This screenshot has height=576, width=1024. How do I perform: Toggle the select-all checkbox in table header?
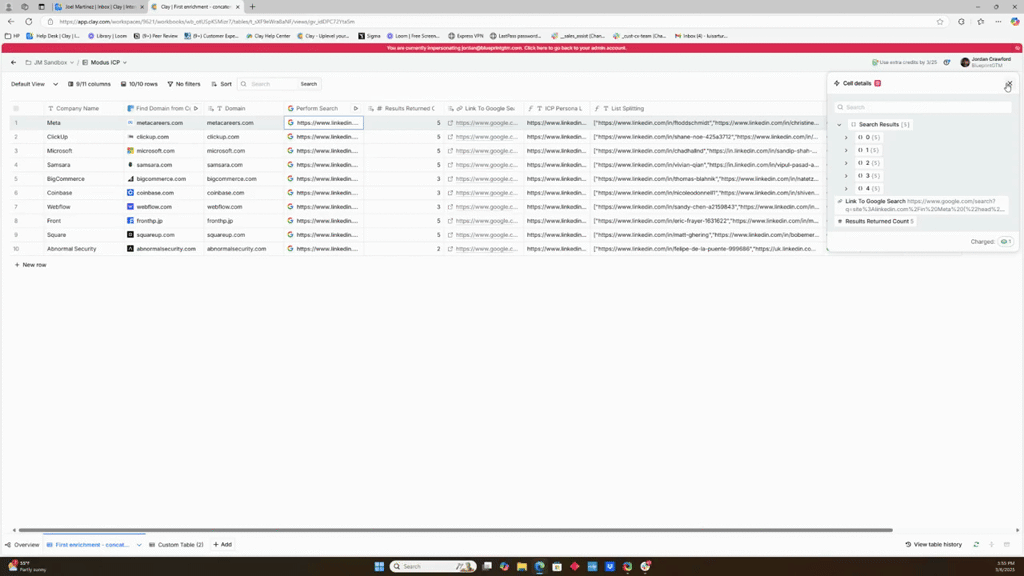[16, 108]
